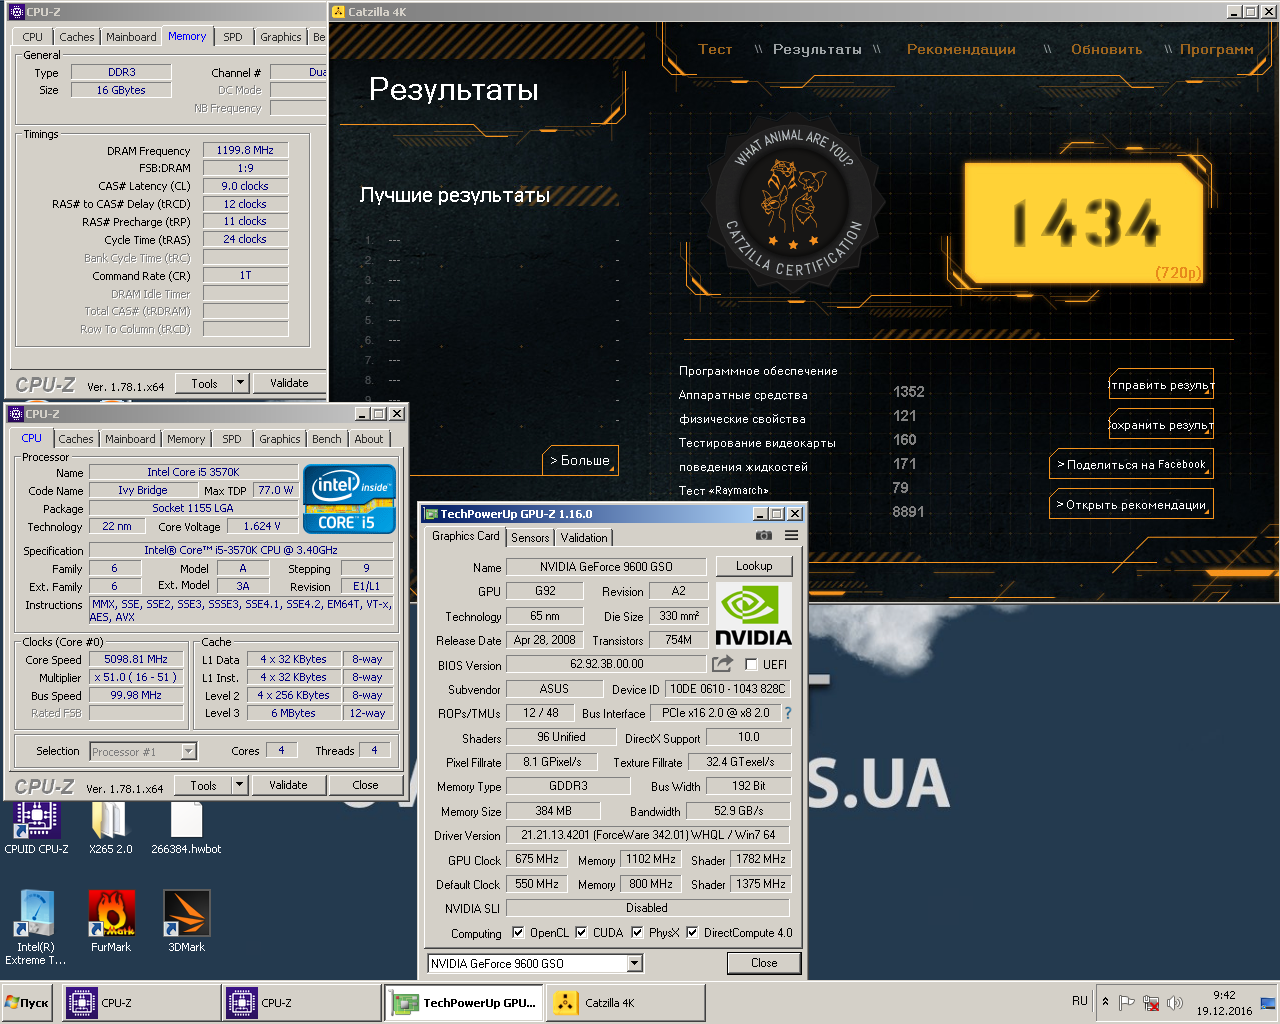Toggle the PhysX checkbox

pos(637,932)
